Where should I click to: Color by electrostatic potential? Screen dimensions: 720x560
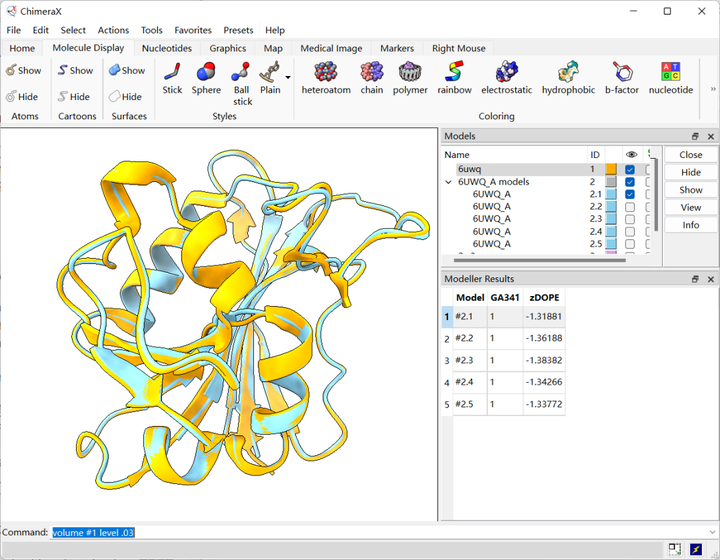tap(506, 72)
